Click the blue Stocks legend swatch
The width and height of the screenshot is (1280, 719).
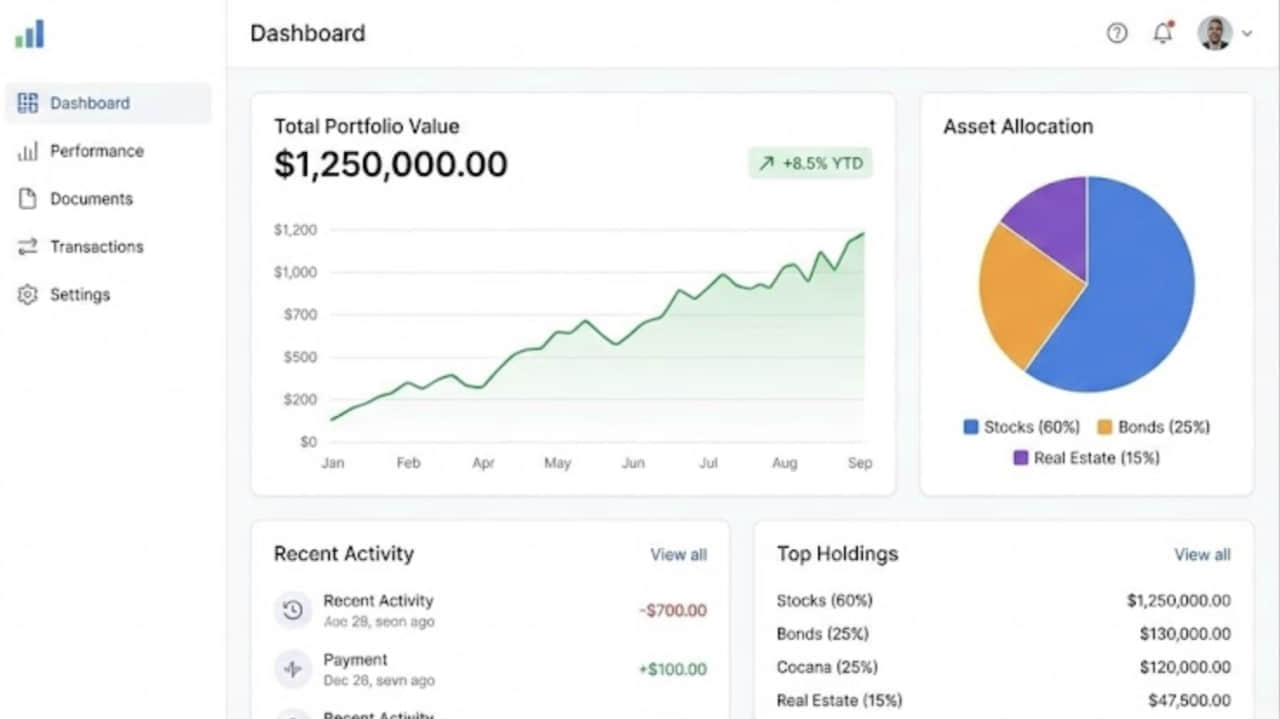970,427
